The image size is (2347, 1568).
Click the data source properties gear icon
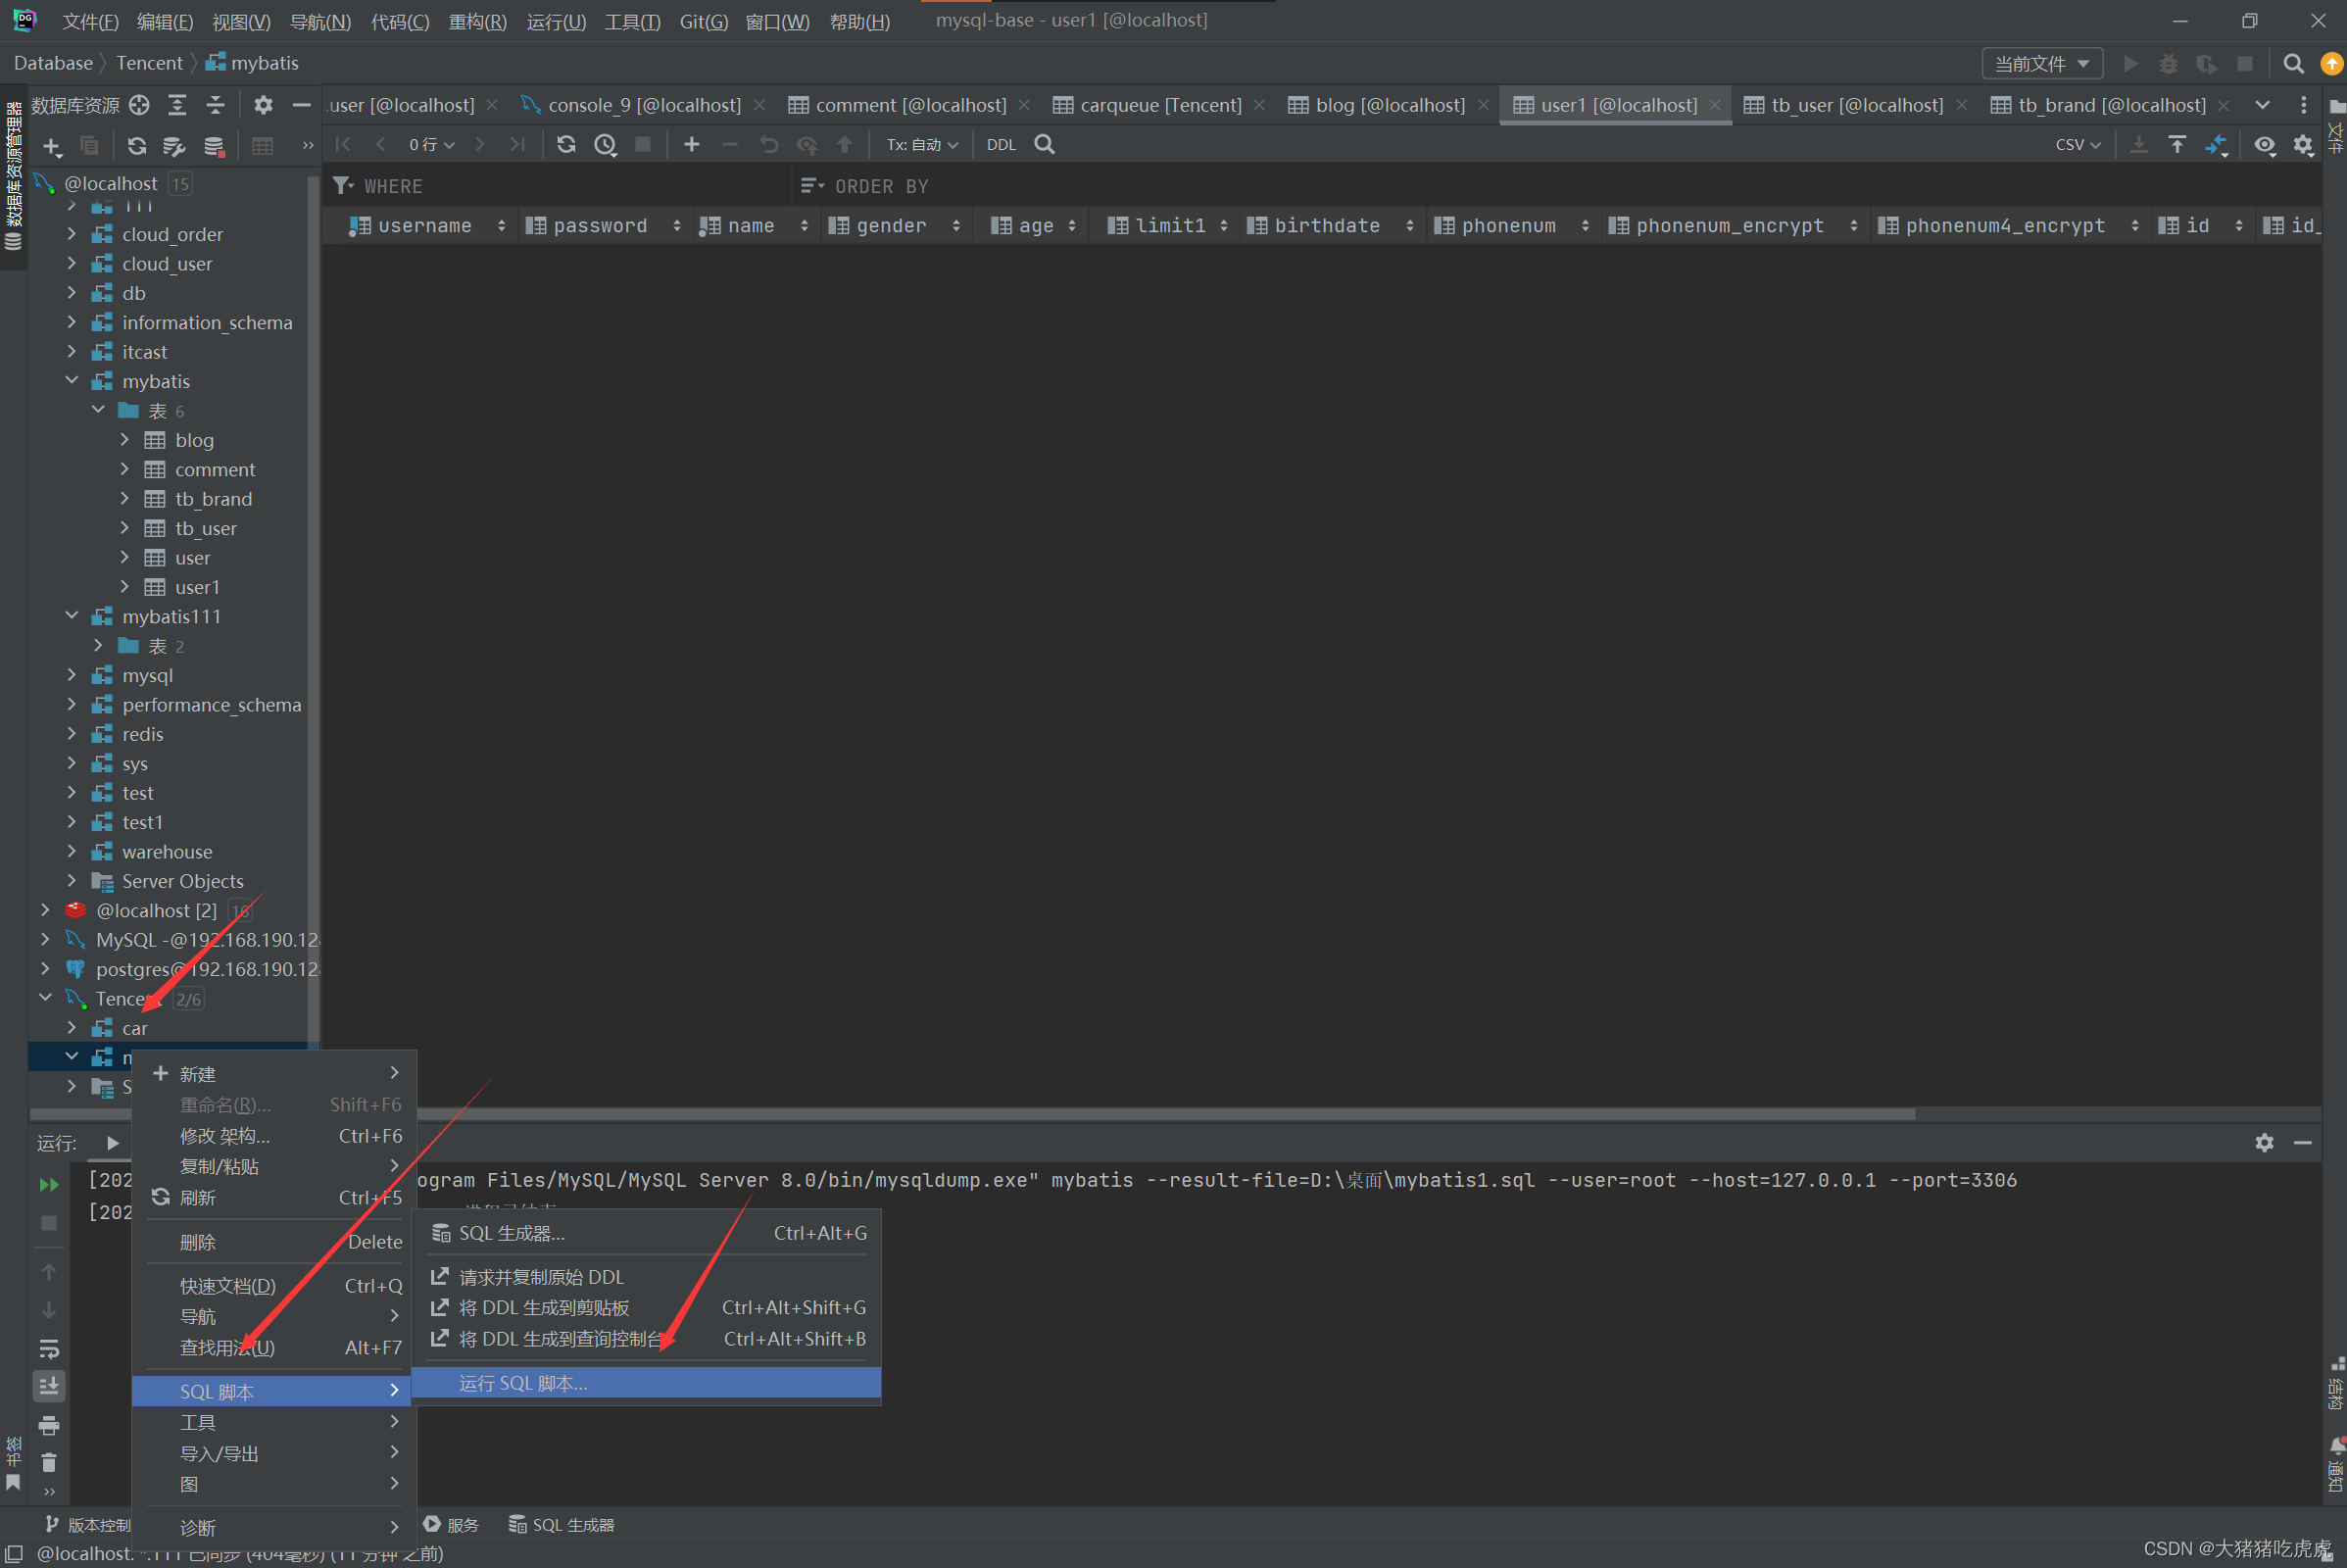click(175, 146)
